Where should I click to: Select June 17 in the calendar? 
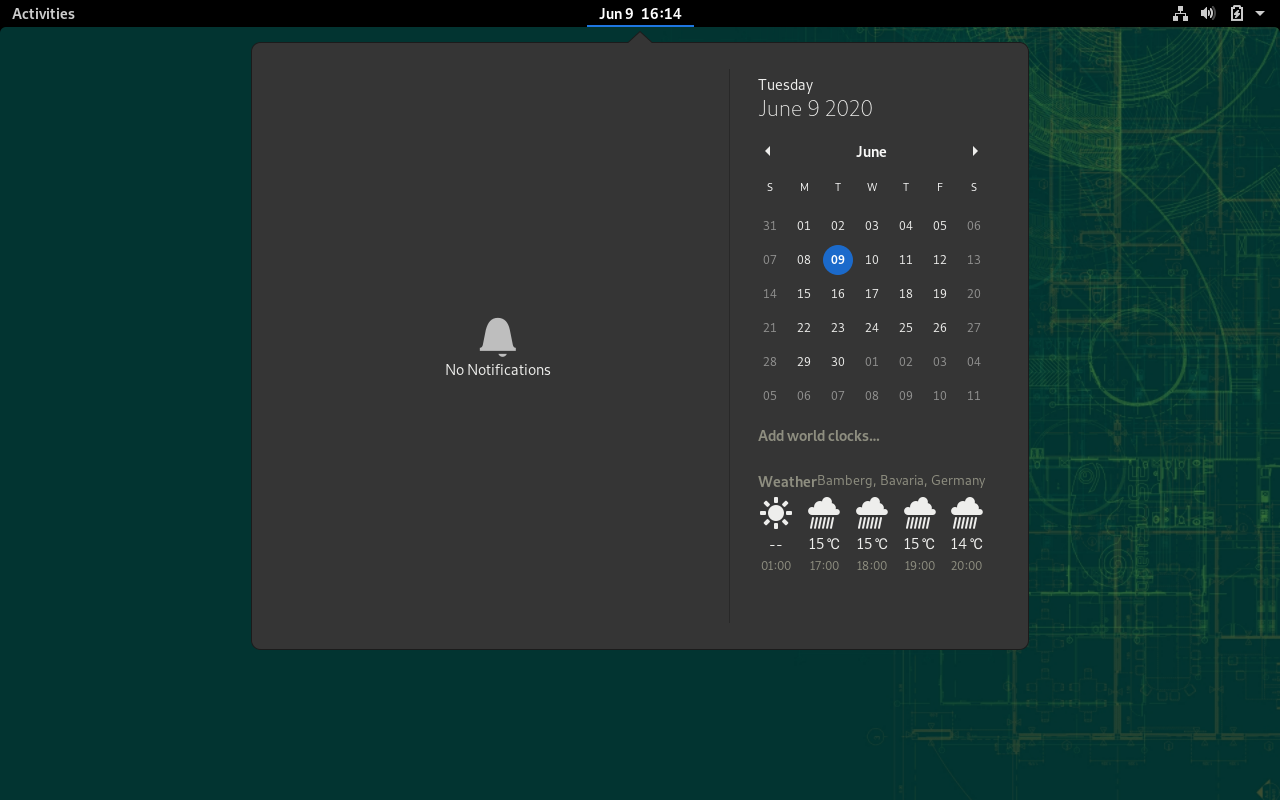click(x=872, y=294)
